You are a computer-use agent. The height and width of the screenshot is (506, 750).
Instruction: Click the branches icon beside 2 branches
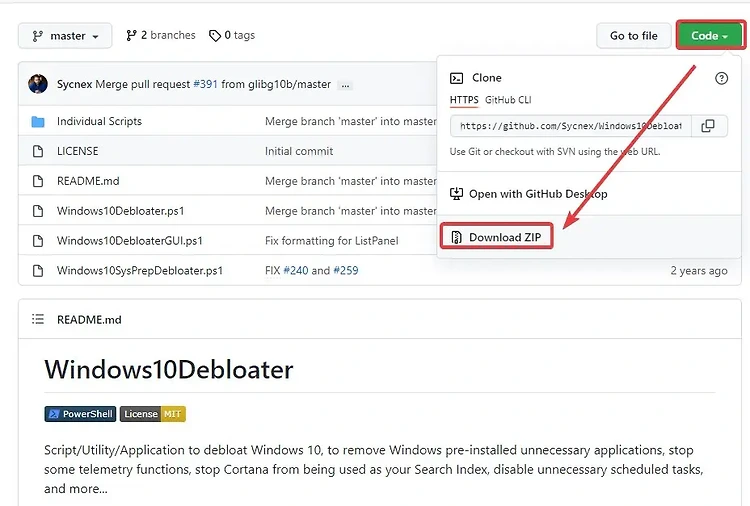click(x=131, y=35)
